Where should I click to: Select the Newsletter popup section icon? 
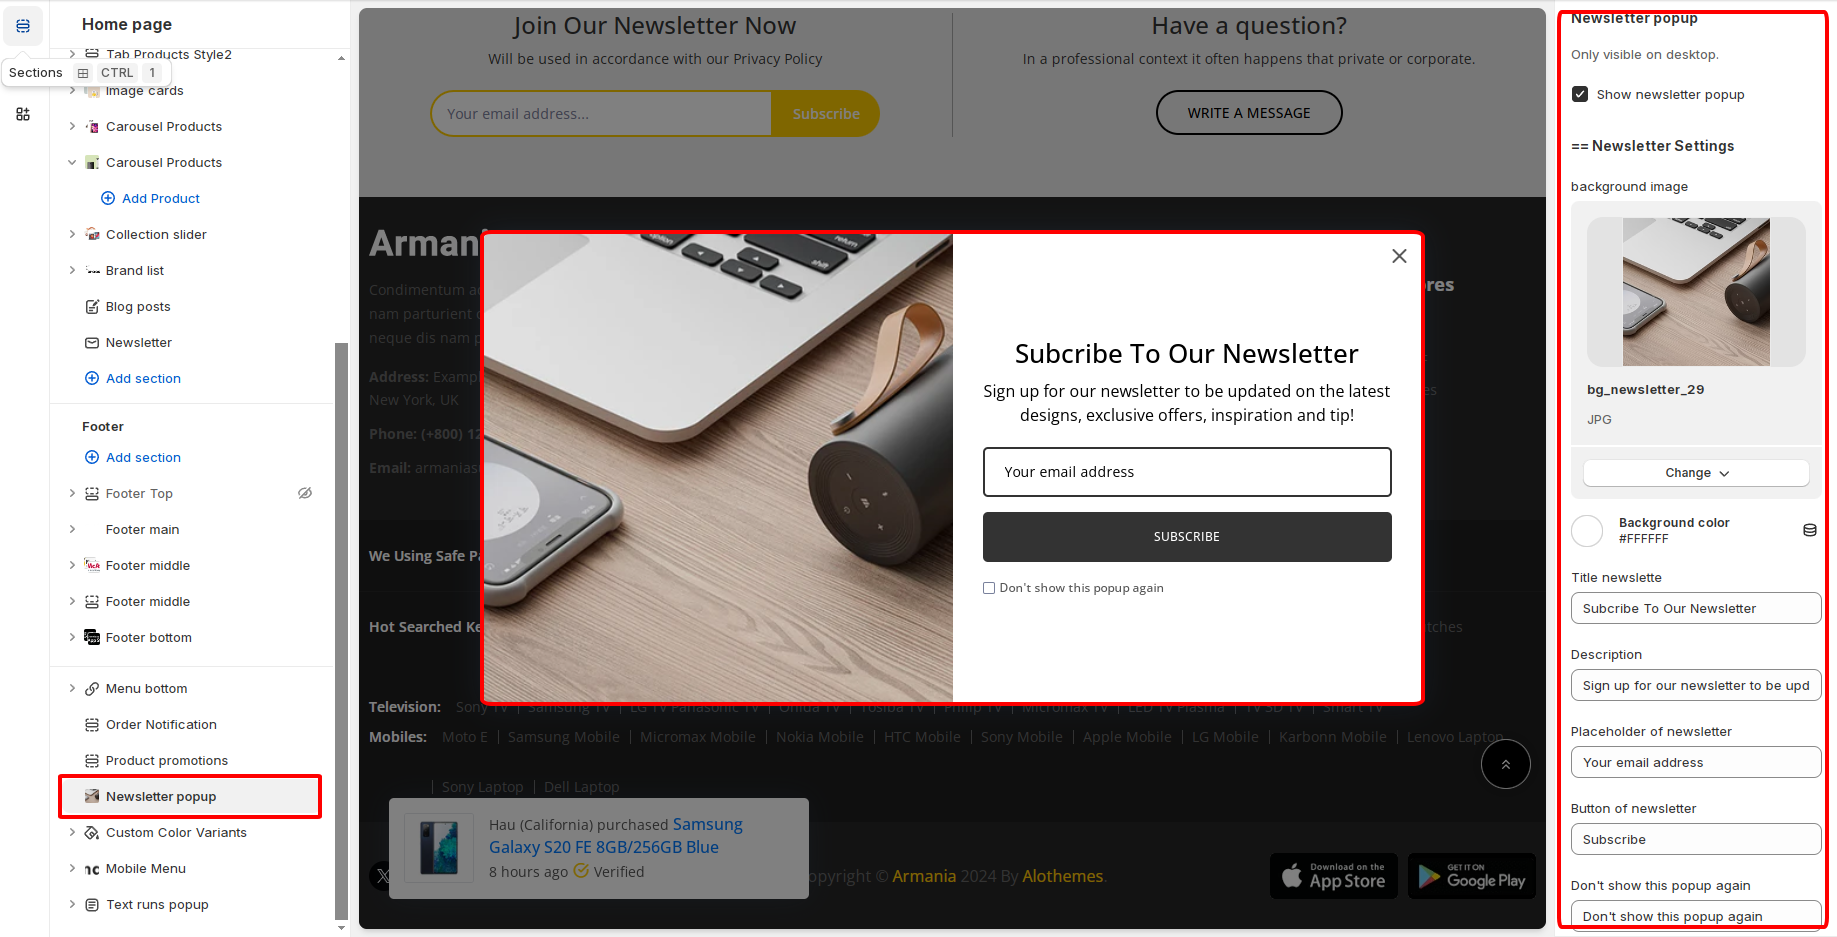(x=92, y=796)
